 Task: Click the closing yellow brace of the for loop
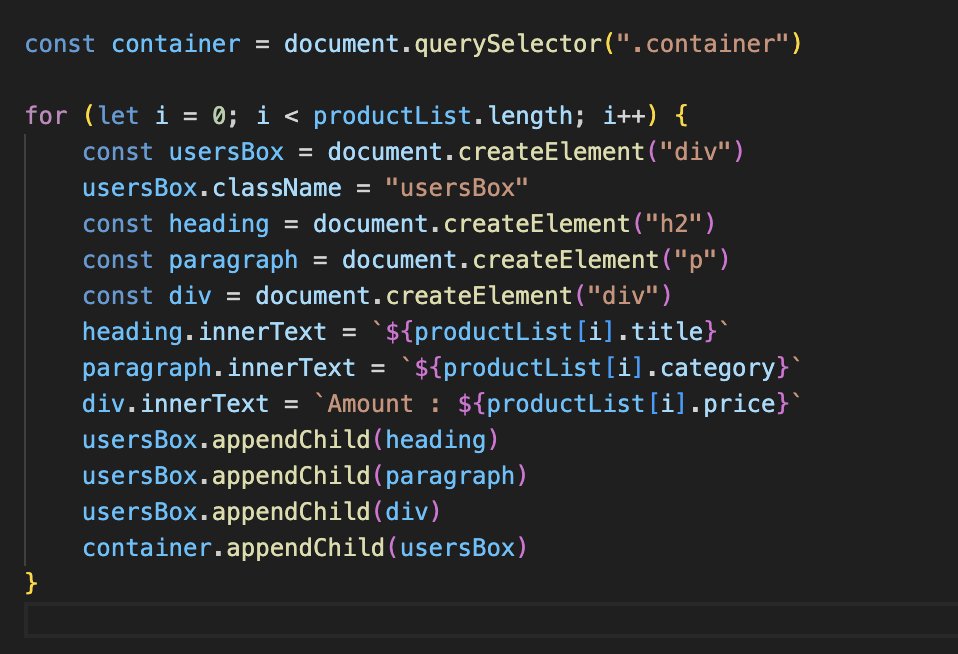(x=31, y=583)
